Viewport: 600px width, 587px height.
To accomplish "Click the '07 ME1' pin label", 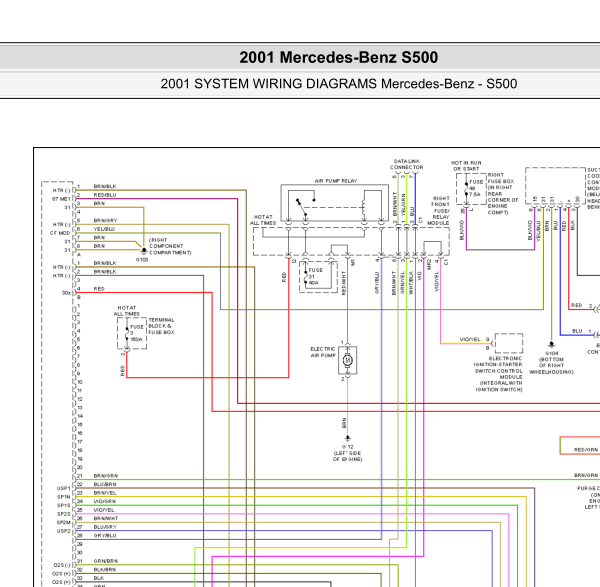I will [x=61, y=199].
